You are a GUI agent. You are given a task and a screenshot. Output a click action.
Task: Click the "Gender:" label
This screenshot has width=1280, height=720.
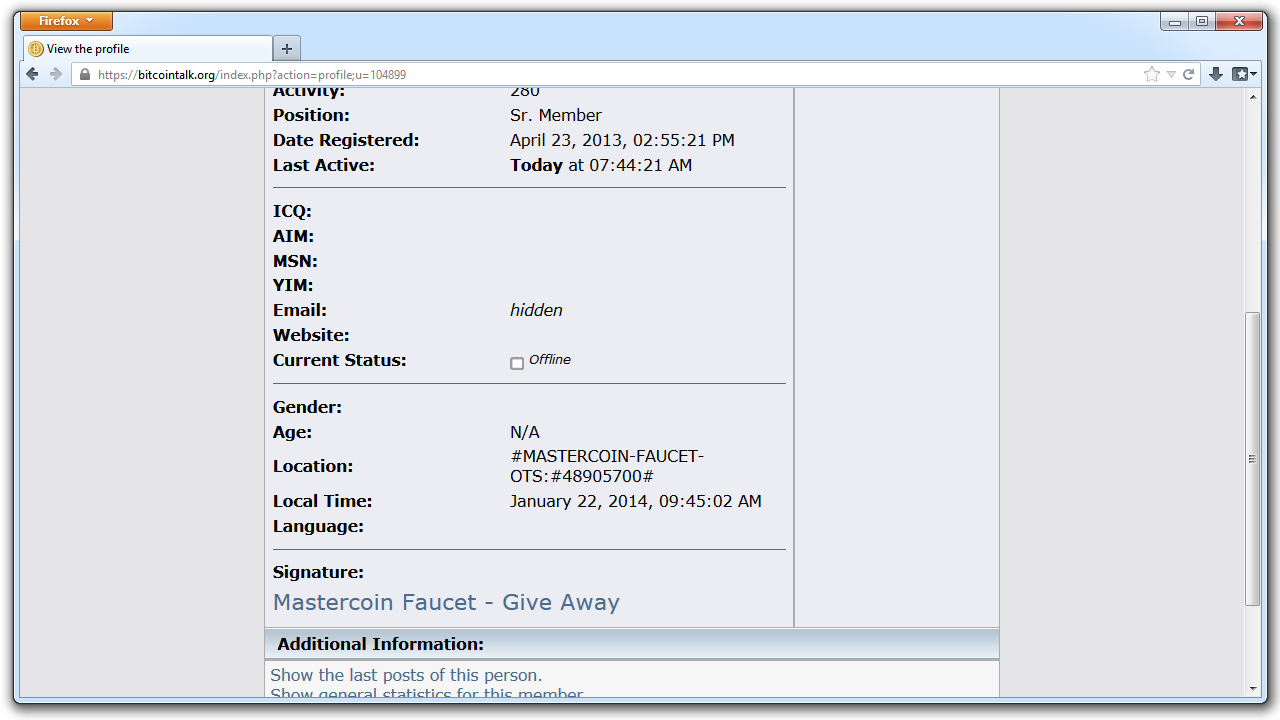click(307, 407)
